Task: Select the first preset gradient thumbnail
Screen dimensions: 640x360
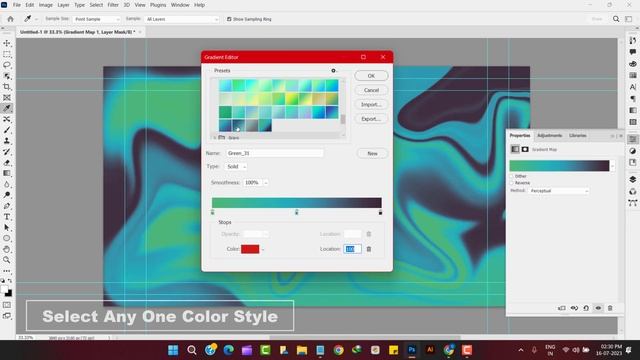Action: tap(225, 85)
